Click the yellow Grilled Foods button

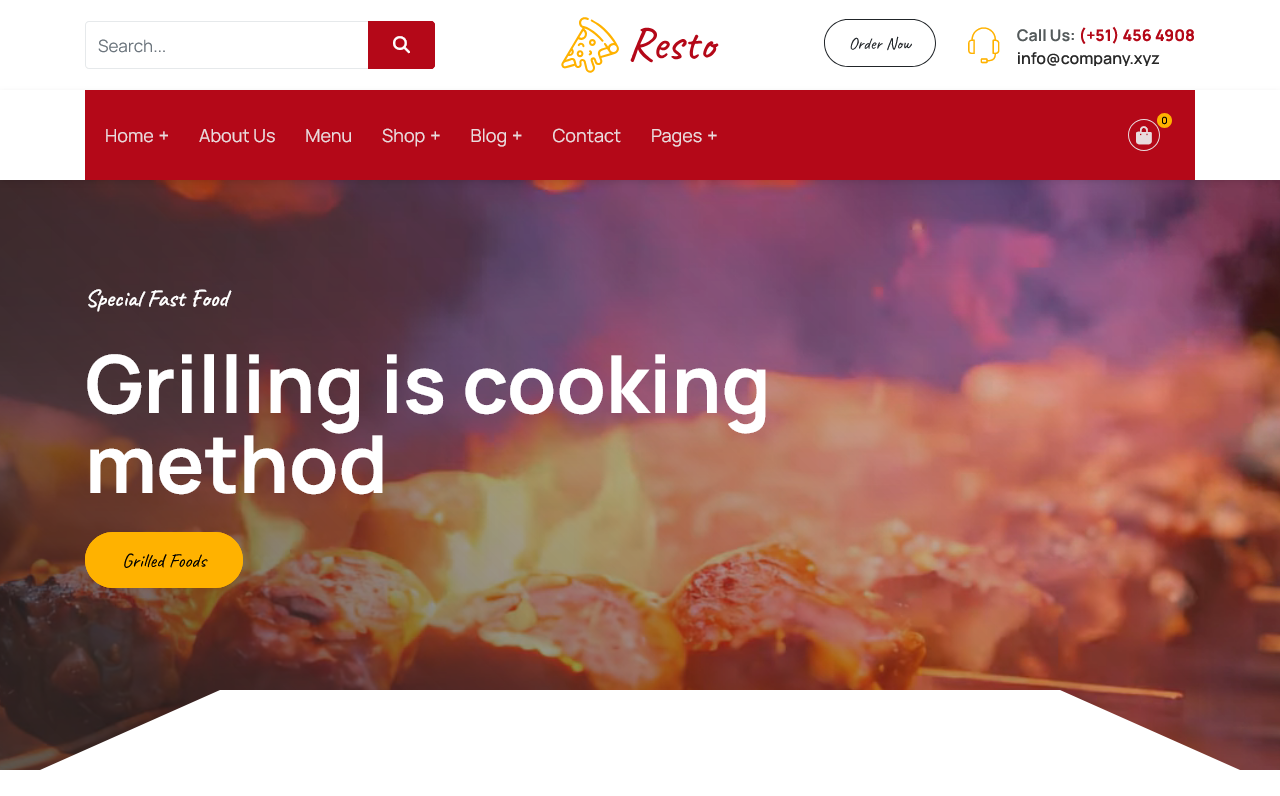(x=164, y=560)
